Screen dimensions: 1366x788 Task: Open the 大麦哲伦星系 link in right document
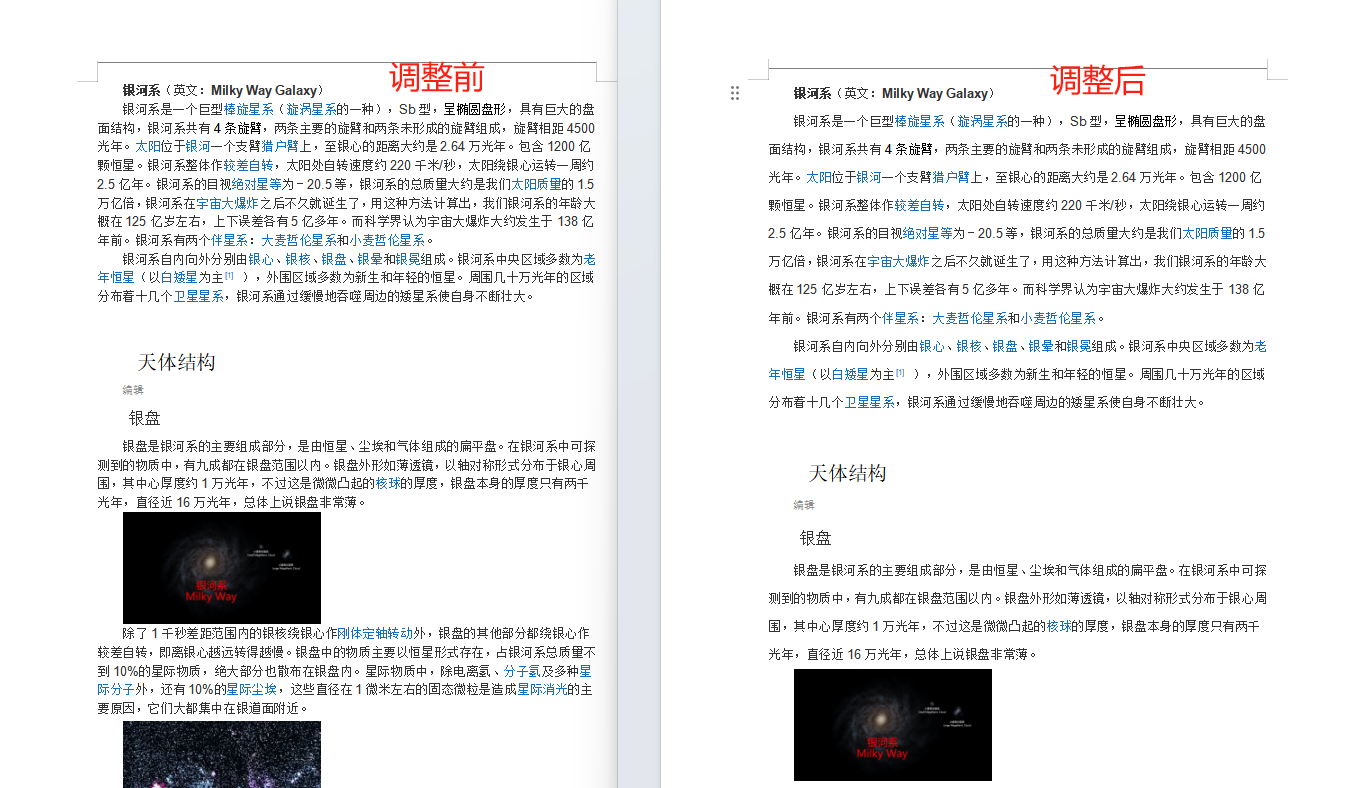[x=969, y=318]
